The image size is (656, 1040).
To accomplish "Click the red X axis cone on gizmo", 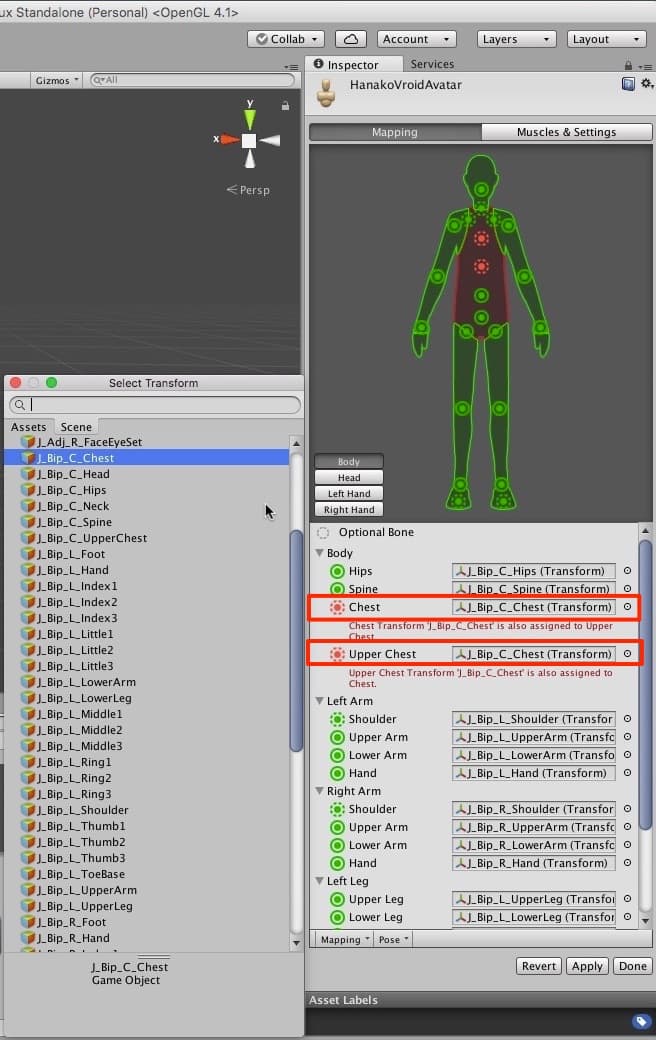I will tap(229, 140).
